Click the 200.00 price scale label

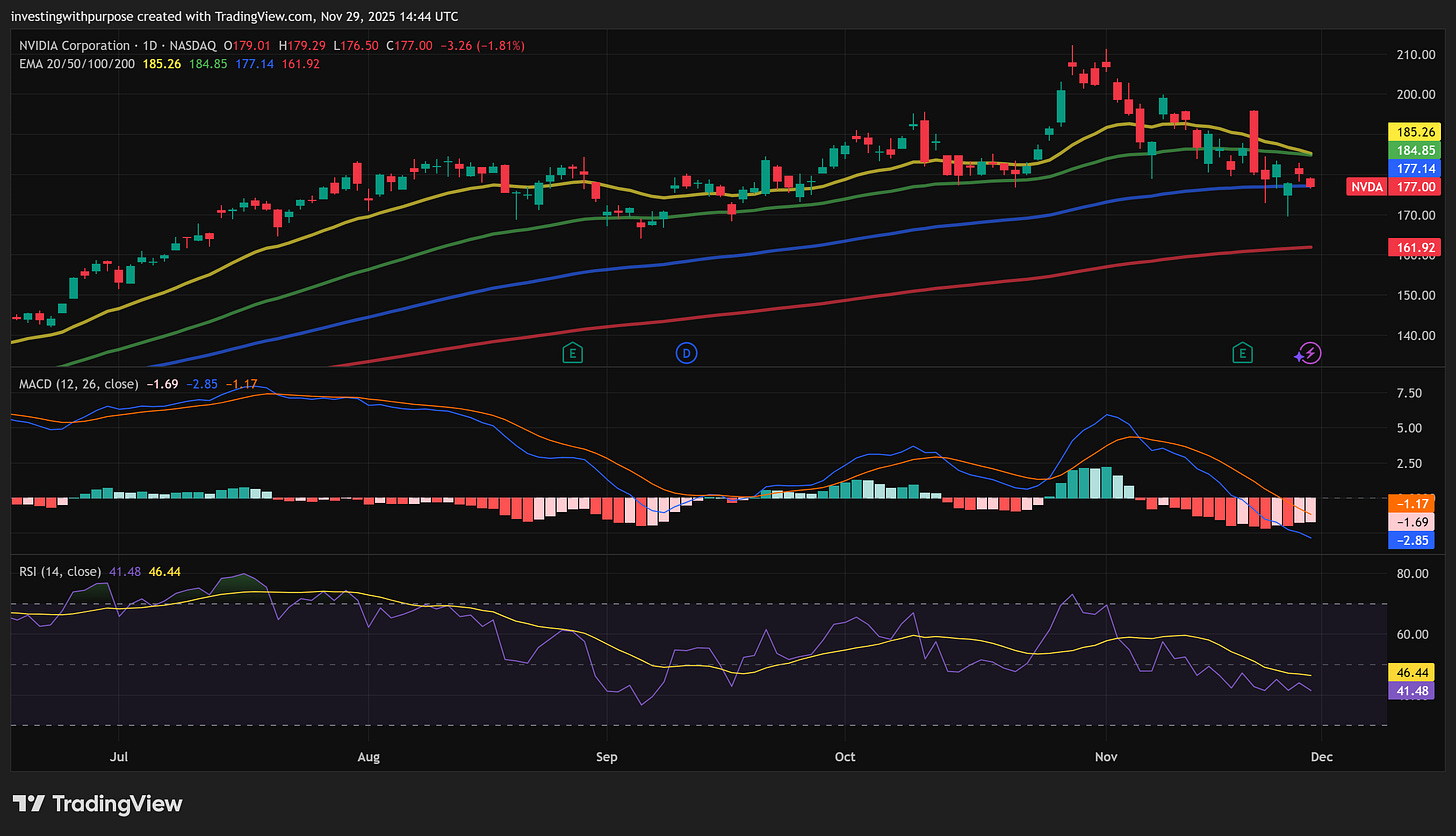point(1416,94)
